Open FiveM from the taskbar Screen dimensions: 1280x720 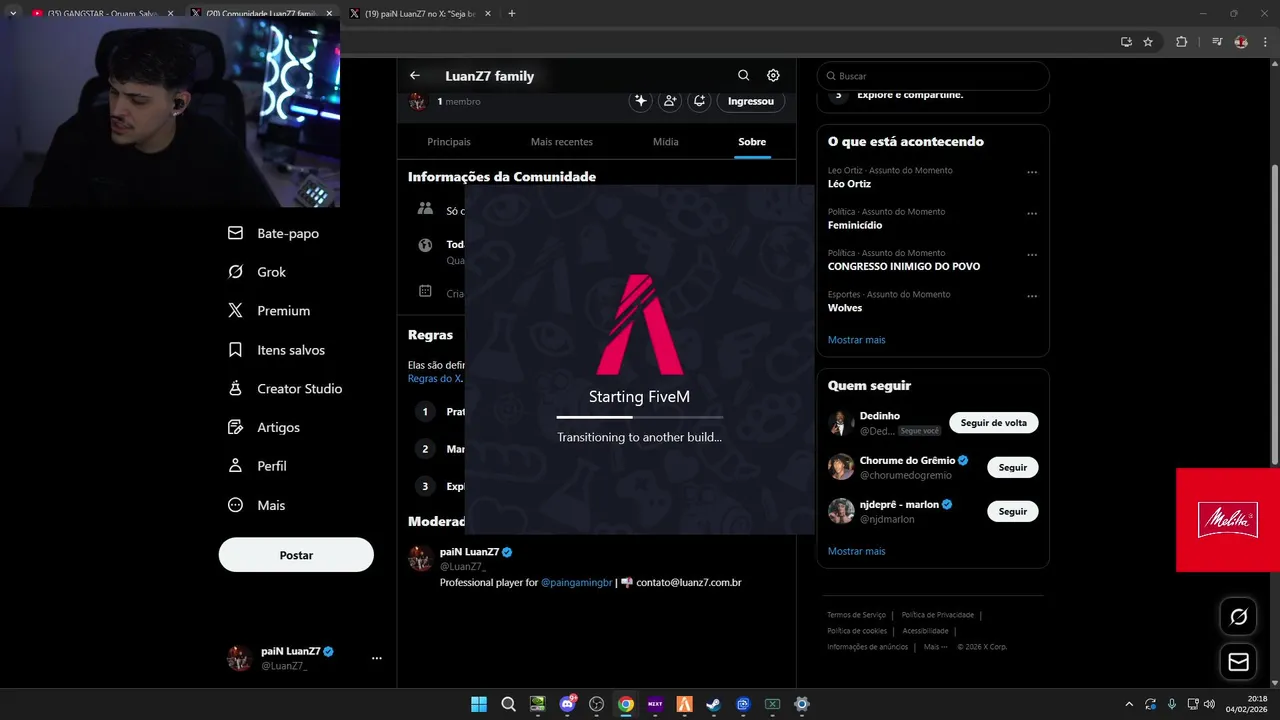(x=684, y=704)
